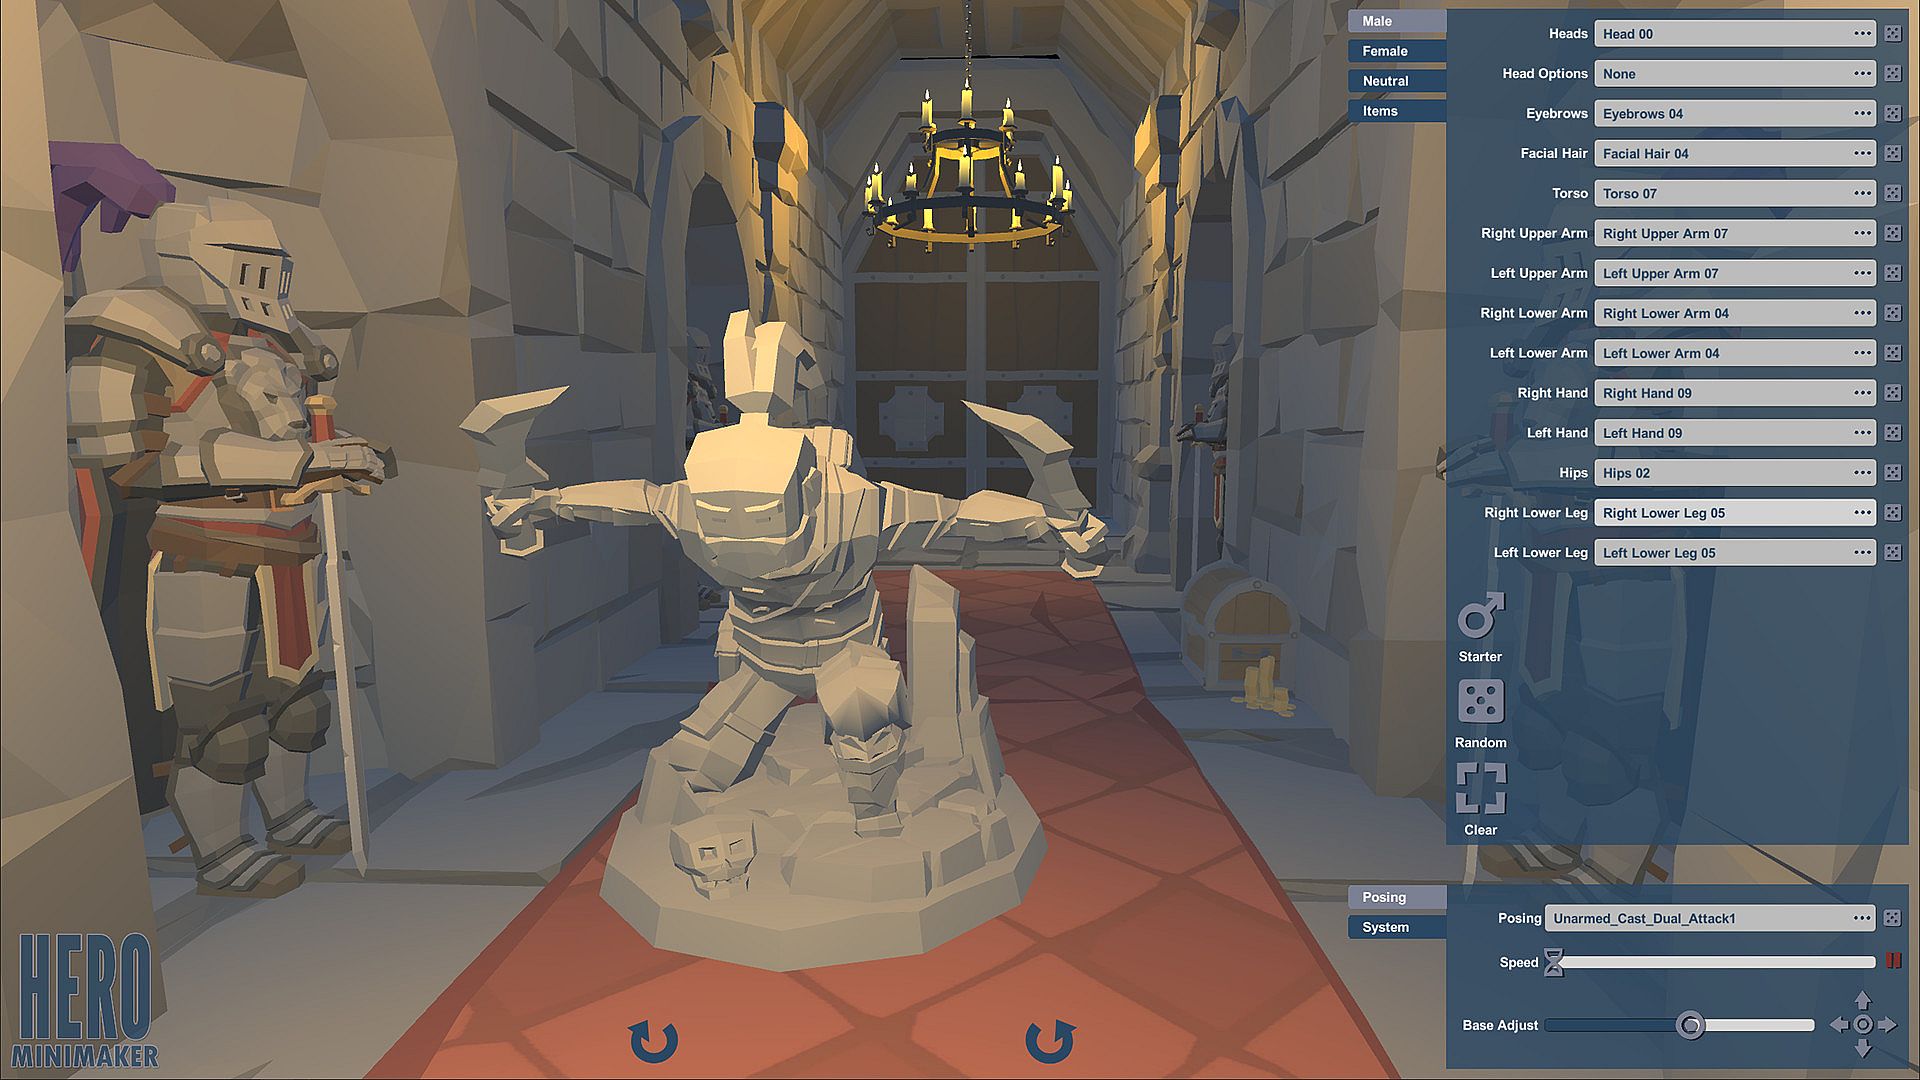Click the Base Adjust slider handle
This screenshot has width=1920, height=1080.
coord(1690,1025)
